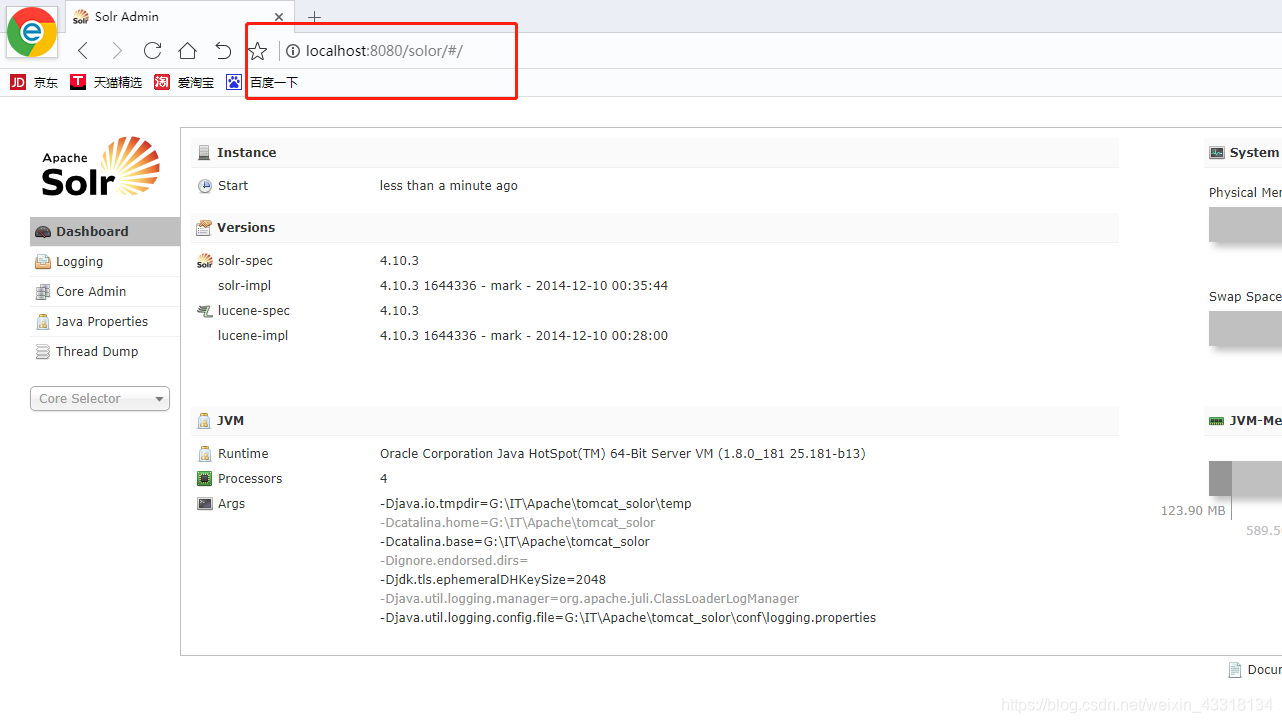Click the browser forward arrow

click(x=117, y=51)
